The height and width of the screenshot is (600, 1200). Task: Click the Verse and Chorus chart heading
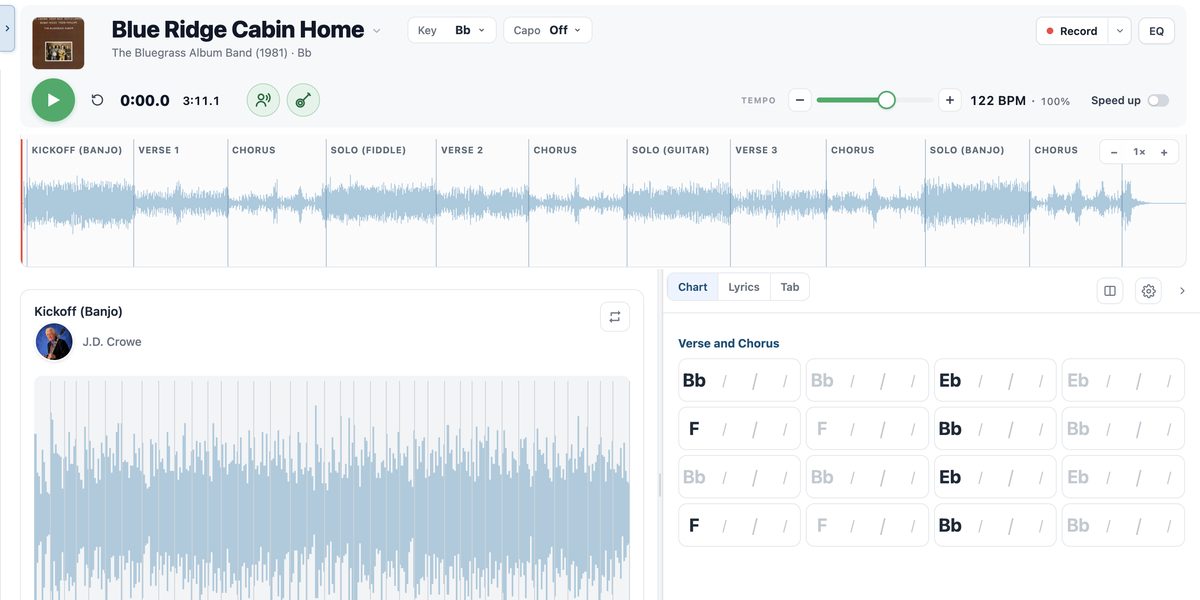tap(729, 343)
